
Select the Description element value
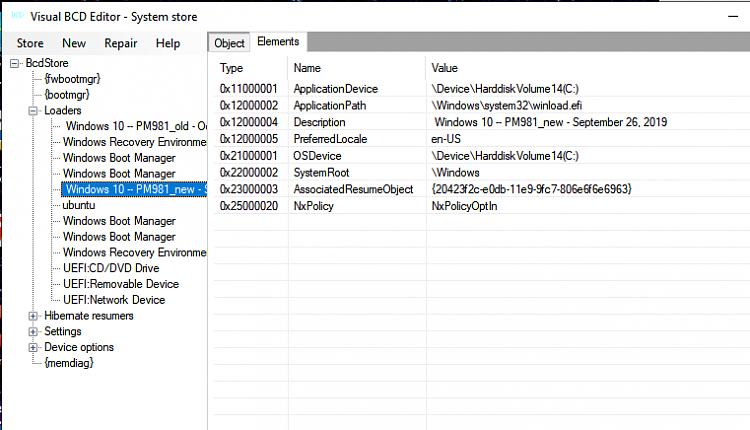(x=551, y=122)
